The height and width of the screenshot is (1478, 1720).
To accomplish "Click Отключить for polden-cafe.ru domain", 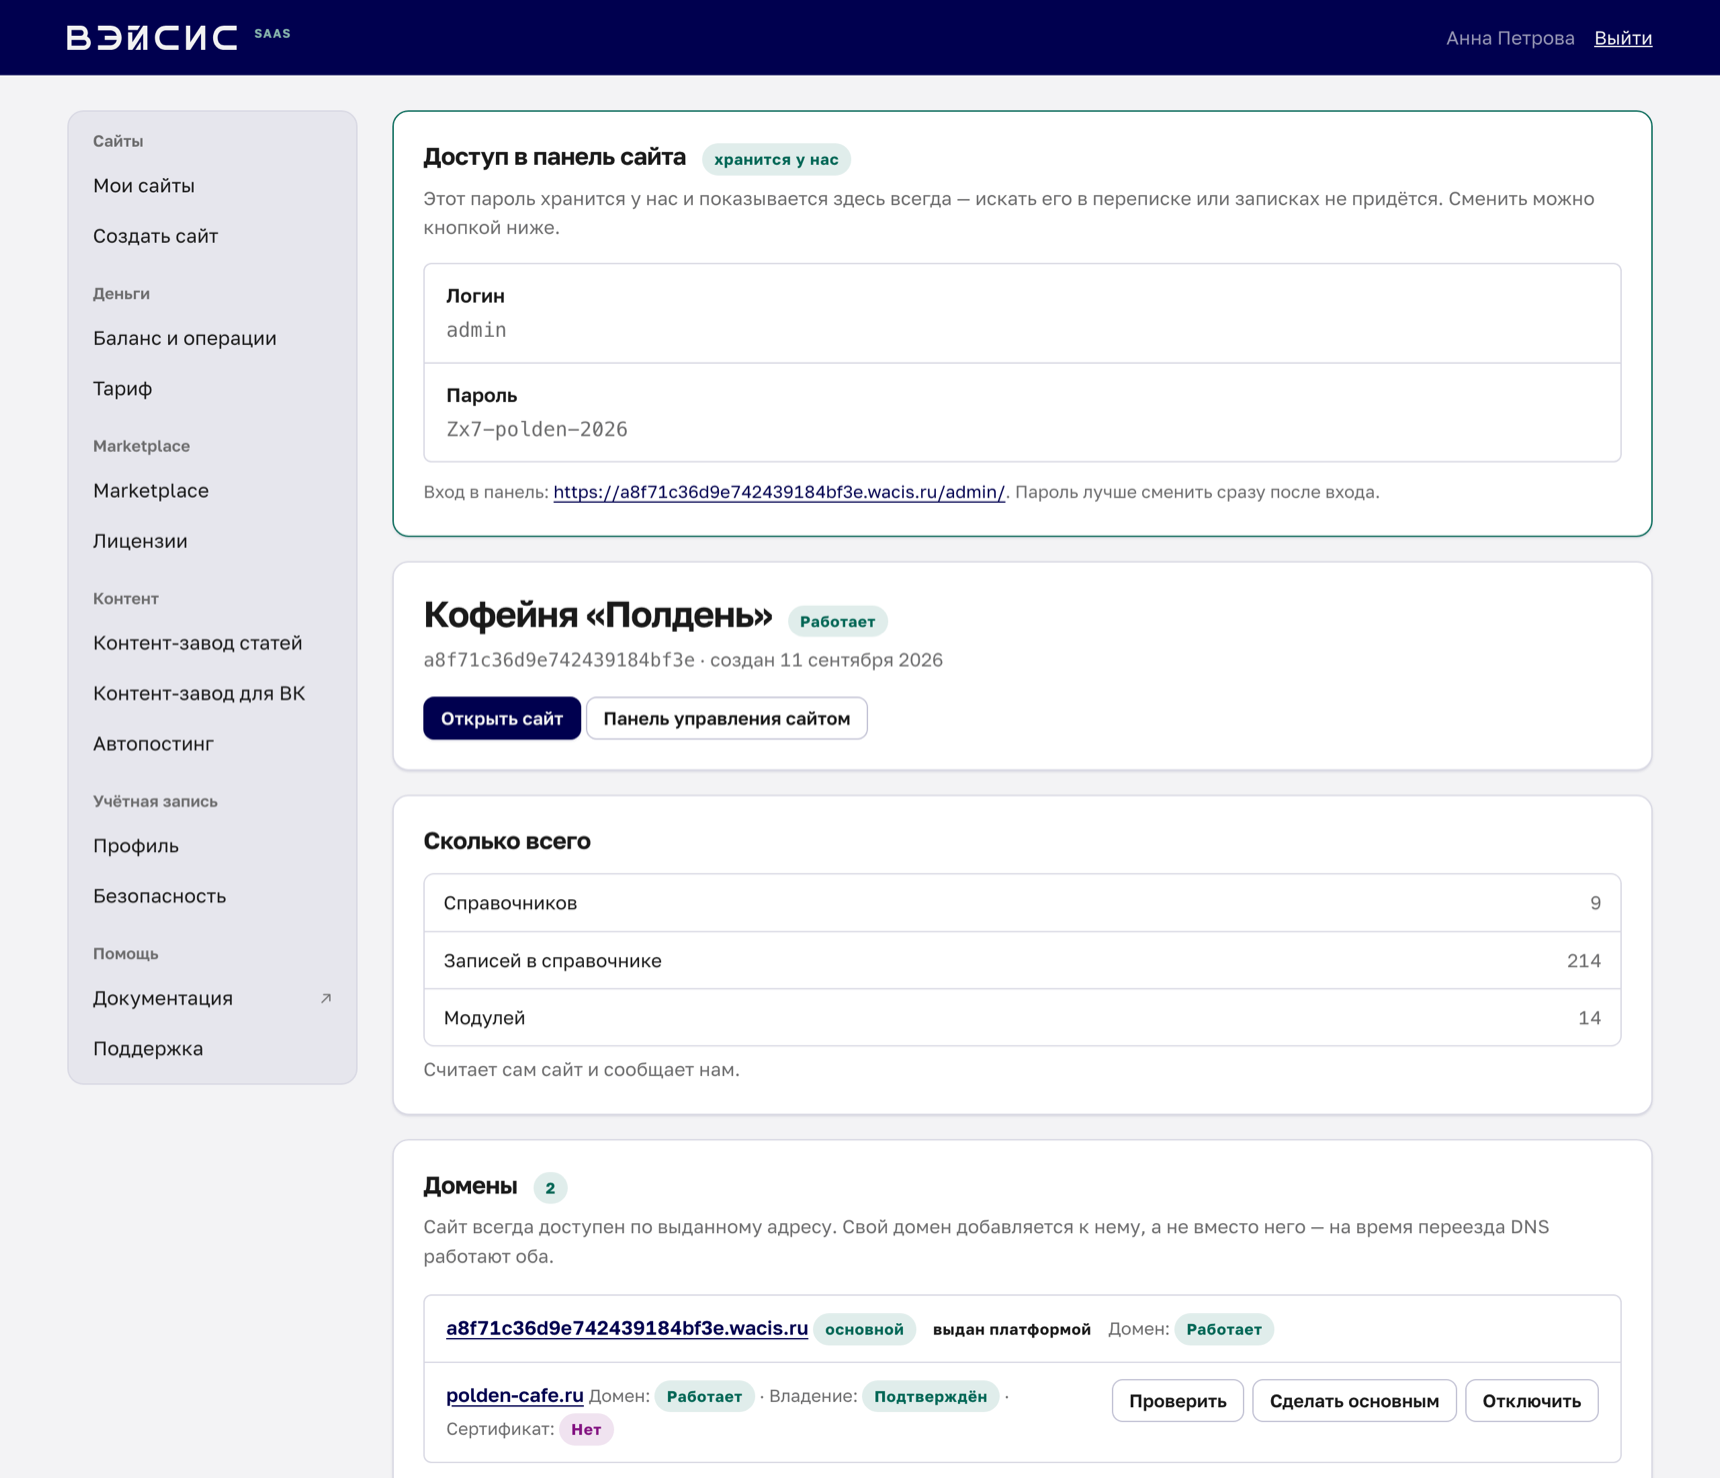I will (1531, 1401).
